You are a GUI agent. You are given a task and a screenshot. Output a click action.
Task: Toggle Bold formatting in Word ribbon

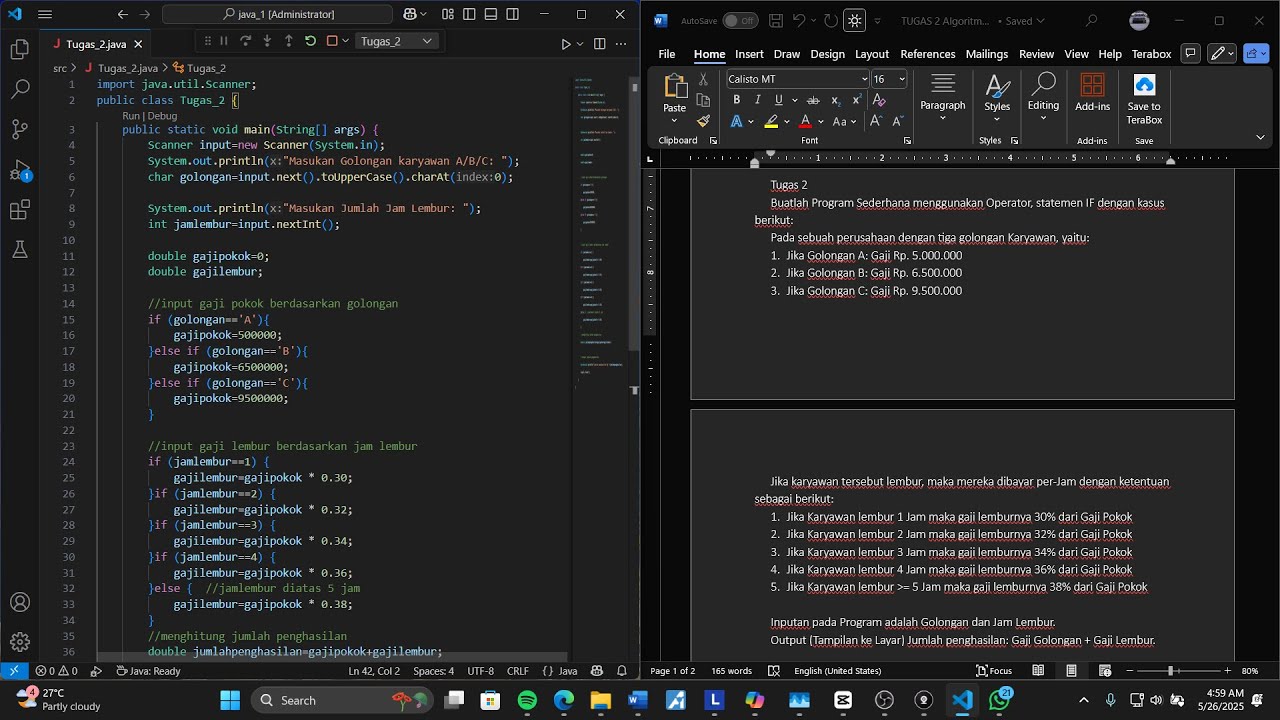(736, 100)
